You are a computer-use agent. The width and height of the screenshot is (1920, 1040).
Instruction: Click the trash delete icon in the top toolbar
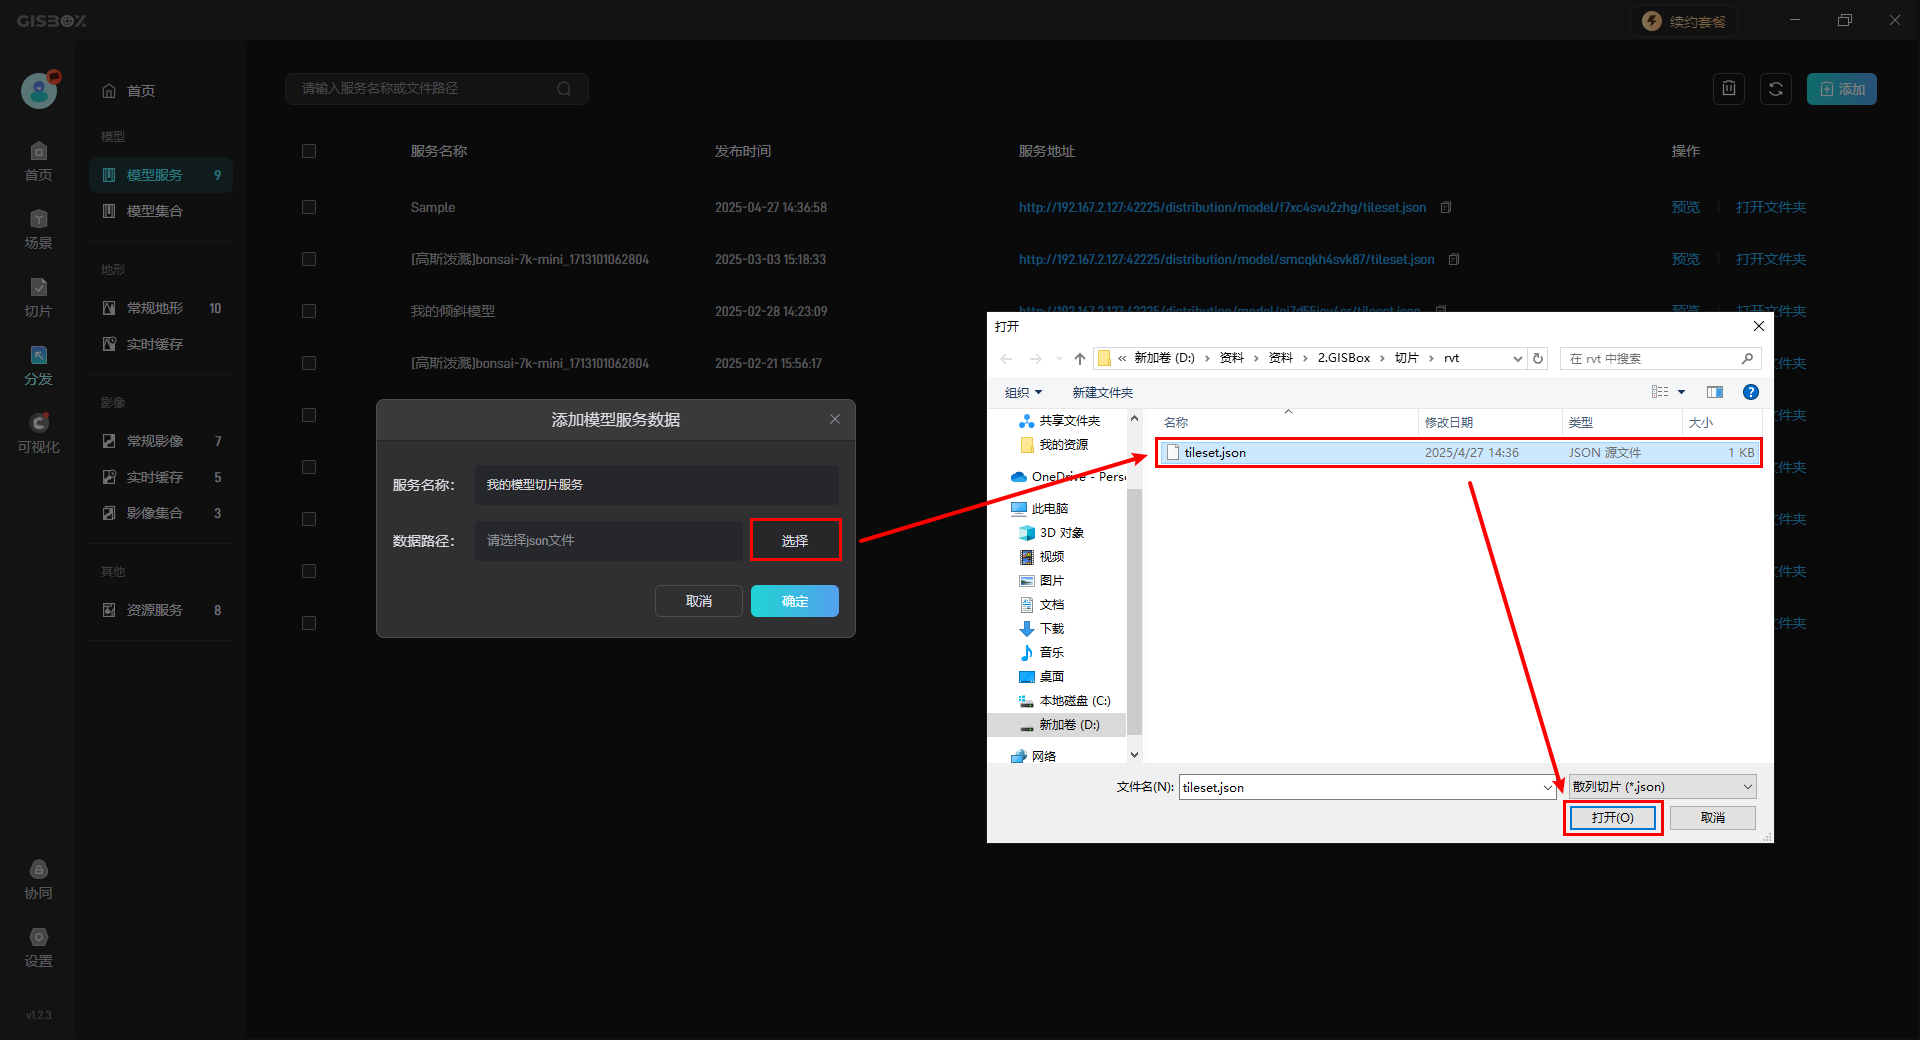[x=1728, y=89]
